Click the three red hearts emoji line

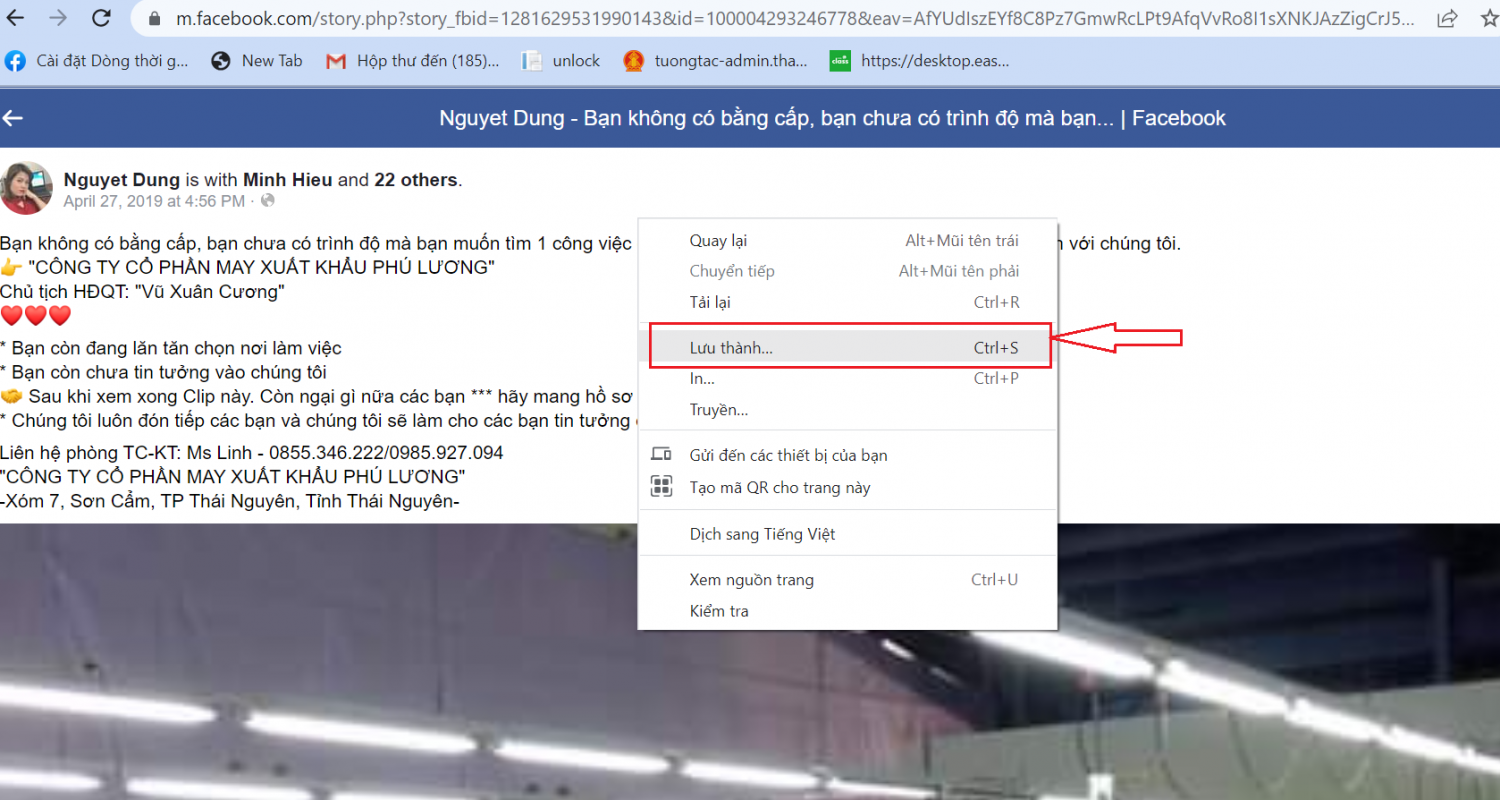click(36, 317)
